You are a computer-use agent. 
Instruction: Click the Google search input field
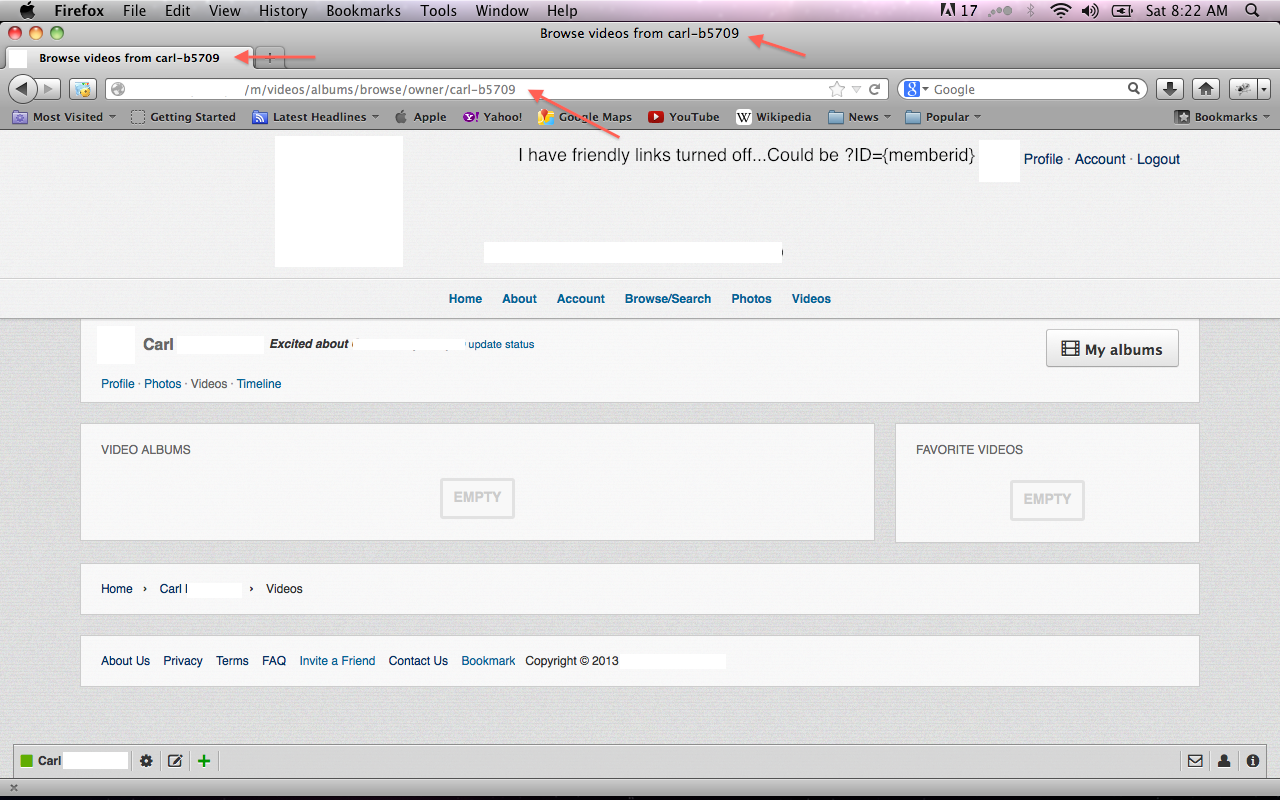click(1025, 89)
